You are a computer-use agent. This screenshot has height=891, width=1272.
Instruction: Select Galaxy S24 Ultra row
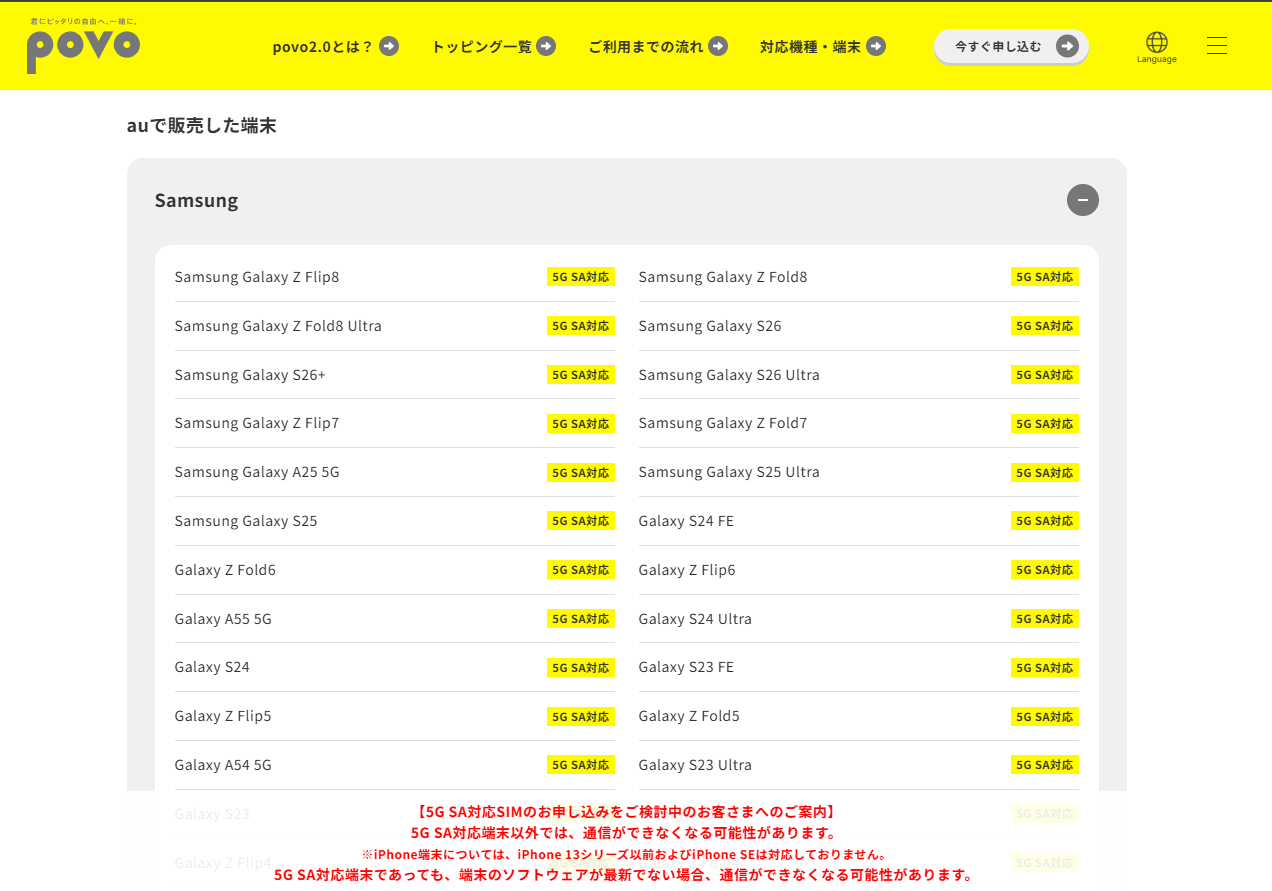click(x=859, y=619)
